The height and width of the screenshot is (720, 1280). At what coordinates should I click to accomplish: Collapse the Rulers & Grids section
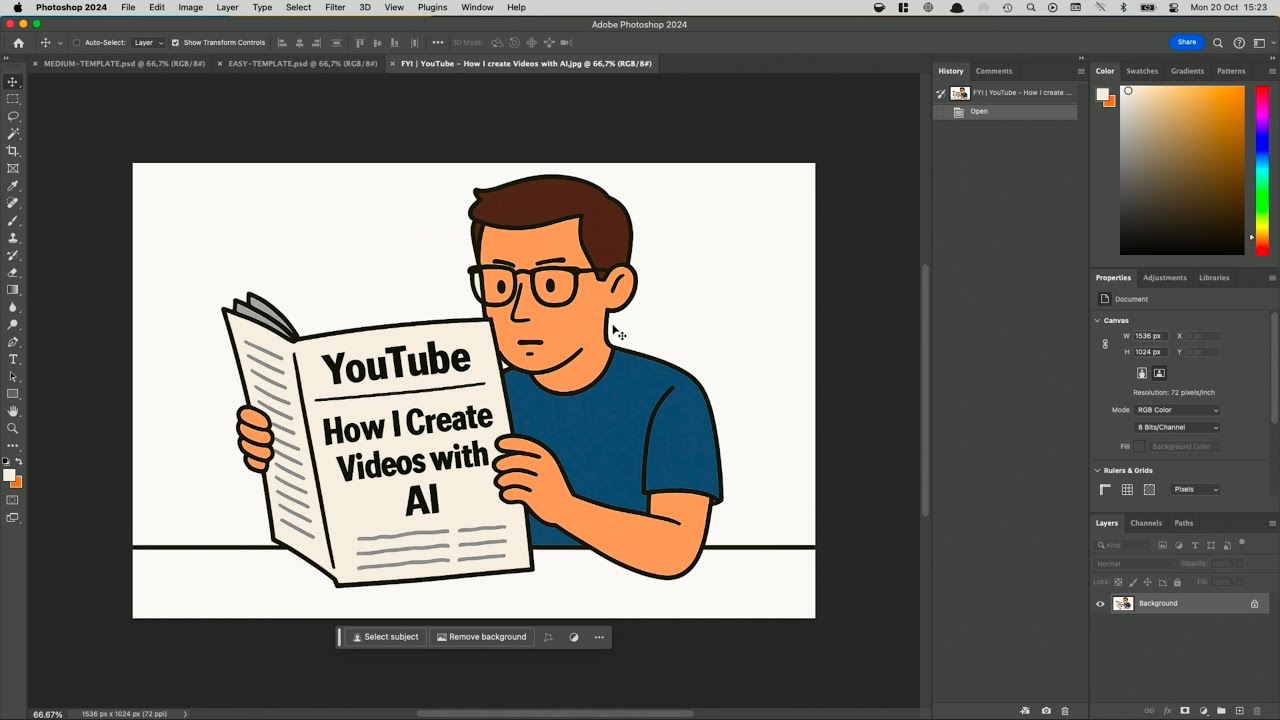point(1097,471)
